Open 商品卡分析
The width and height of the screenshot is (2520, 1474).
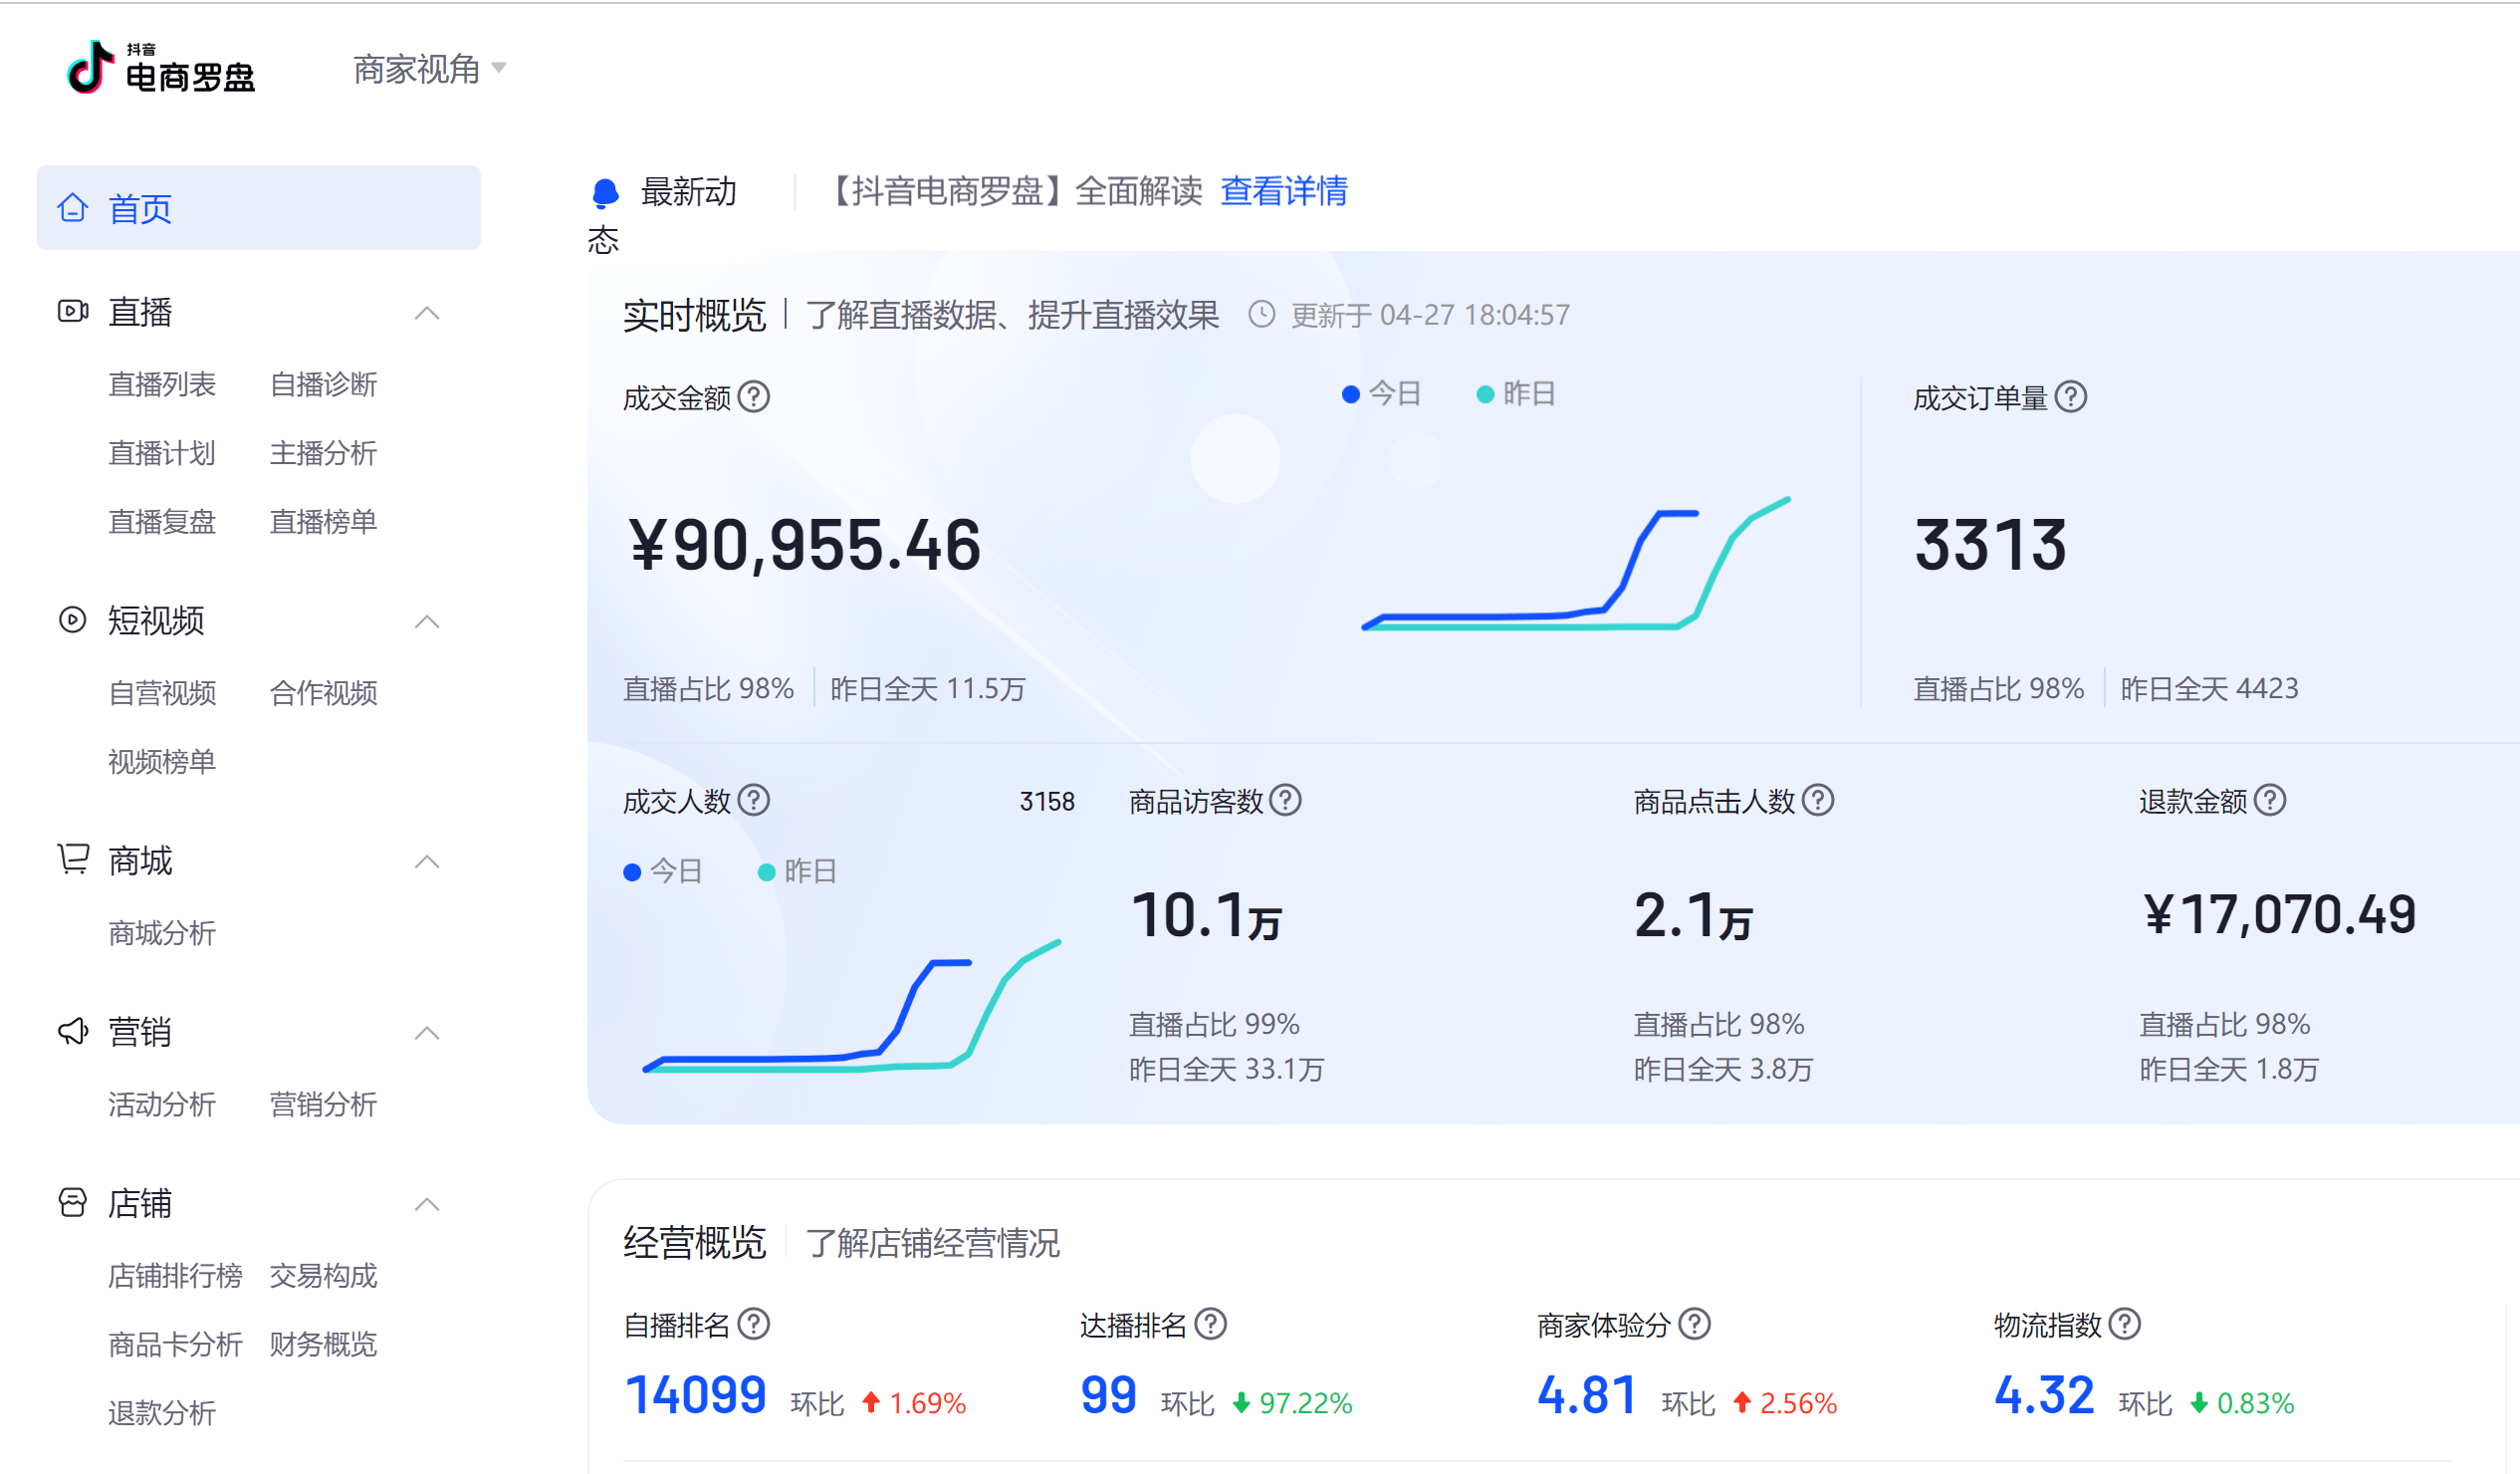(x=175, y=1344)
